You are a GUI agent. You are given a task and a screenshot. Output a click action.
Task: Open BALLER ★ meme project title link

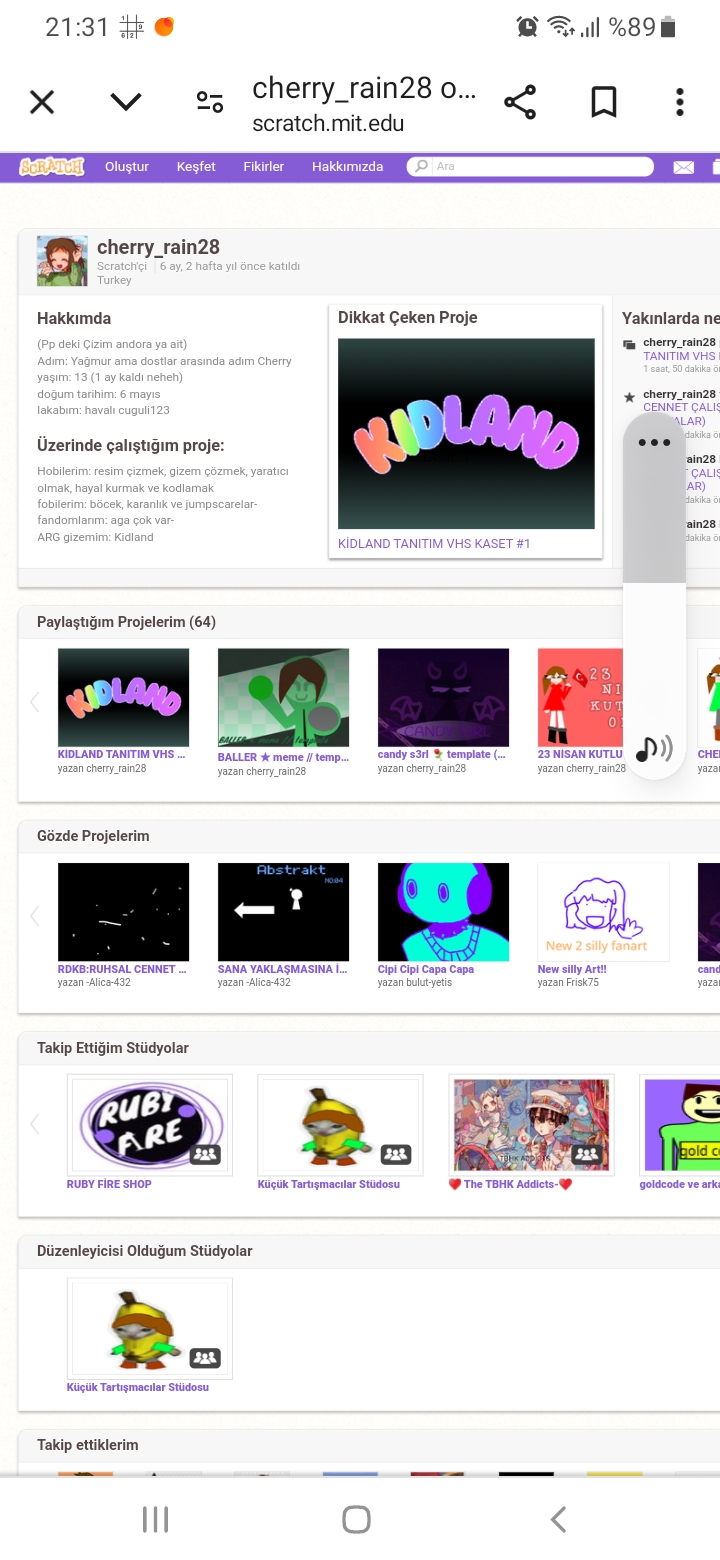click(283, 757)
